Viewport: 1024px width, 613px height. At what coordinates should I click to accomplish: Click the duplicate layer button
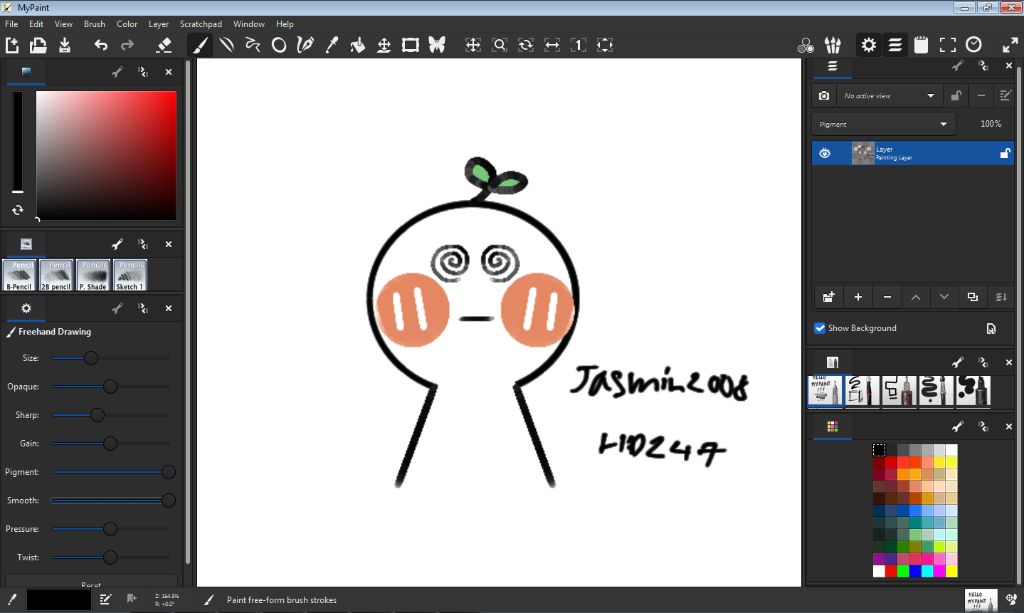(972, 297)
